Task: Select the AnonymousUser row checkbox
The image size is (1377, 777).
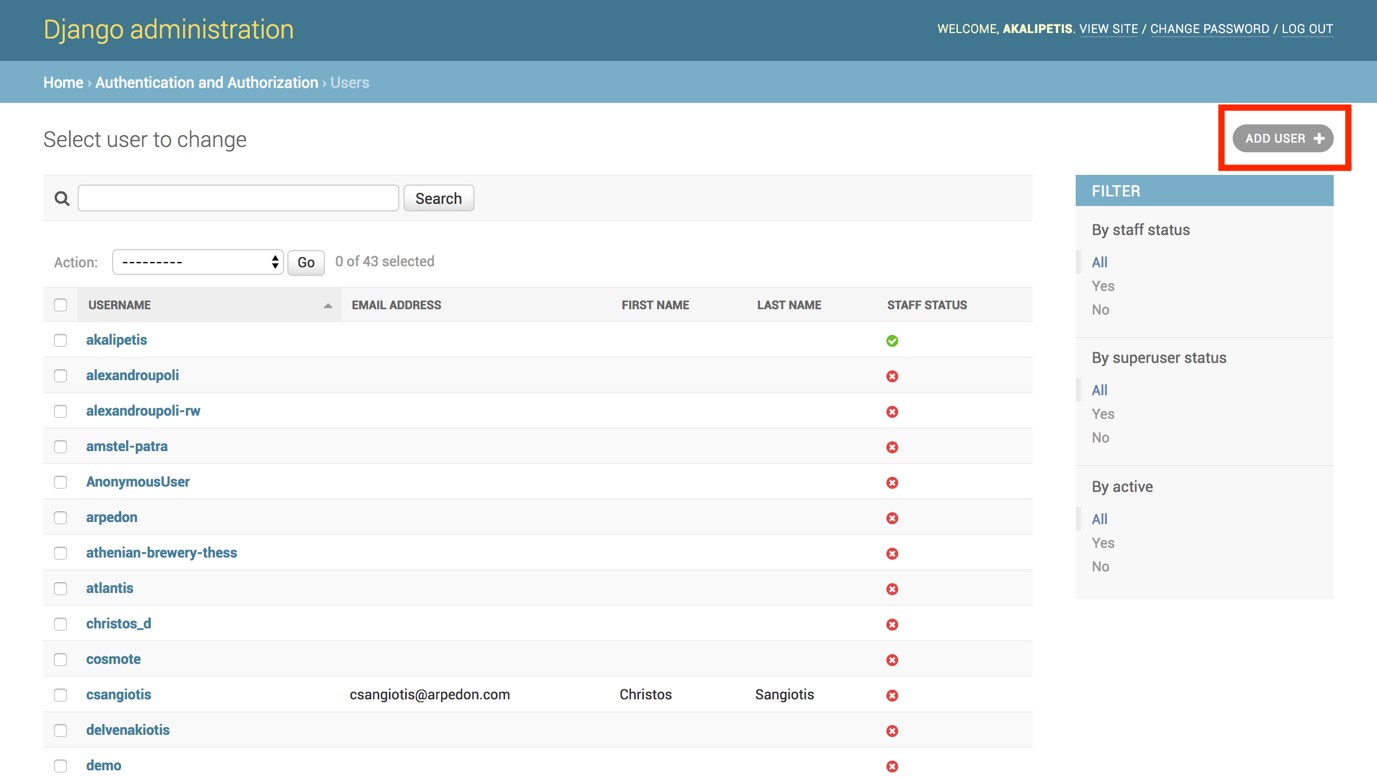Action: [61, 482]
